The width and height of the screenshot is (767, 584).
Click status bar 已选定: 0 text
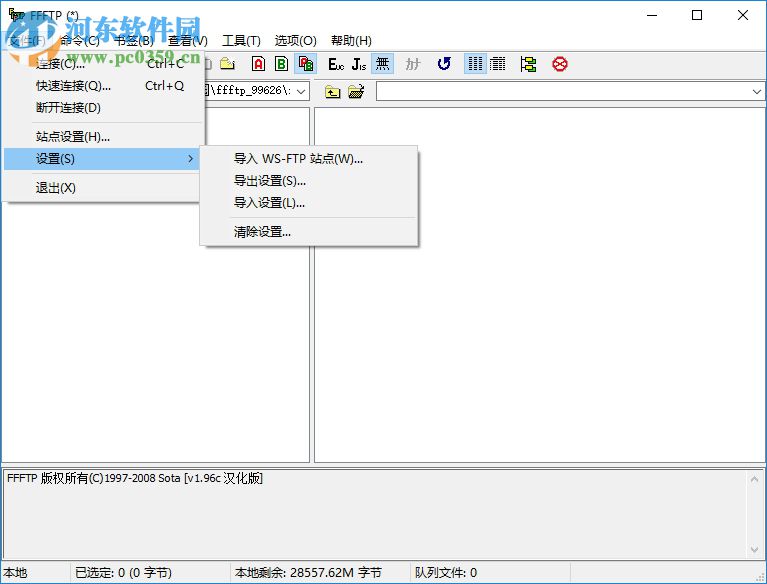click(123, 573)
